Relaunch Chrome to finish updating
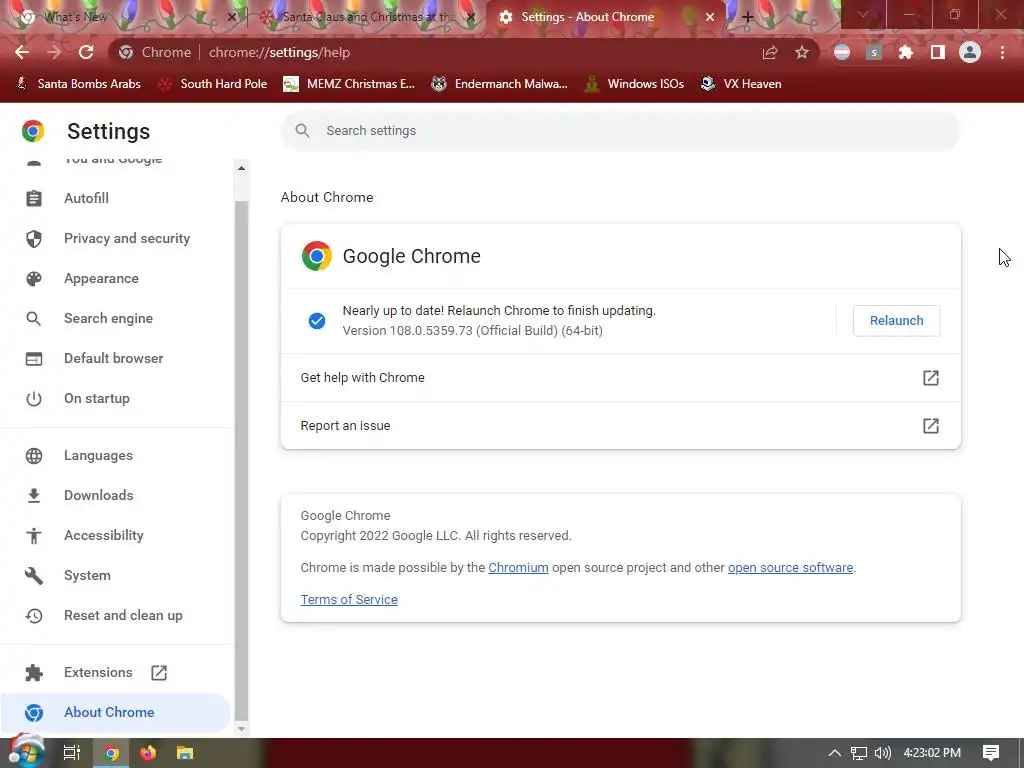 [x=896, y=321]
